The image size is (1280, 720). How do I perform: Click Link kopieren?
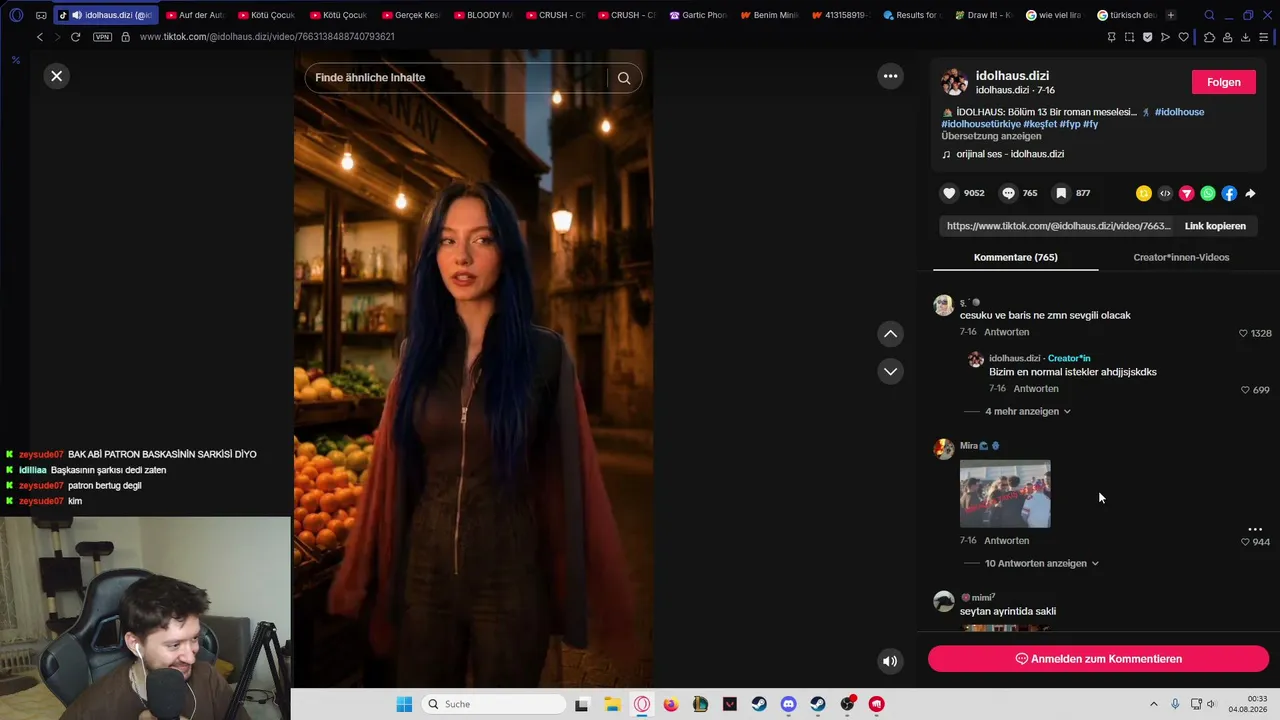[x=1215, y=226]
